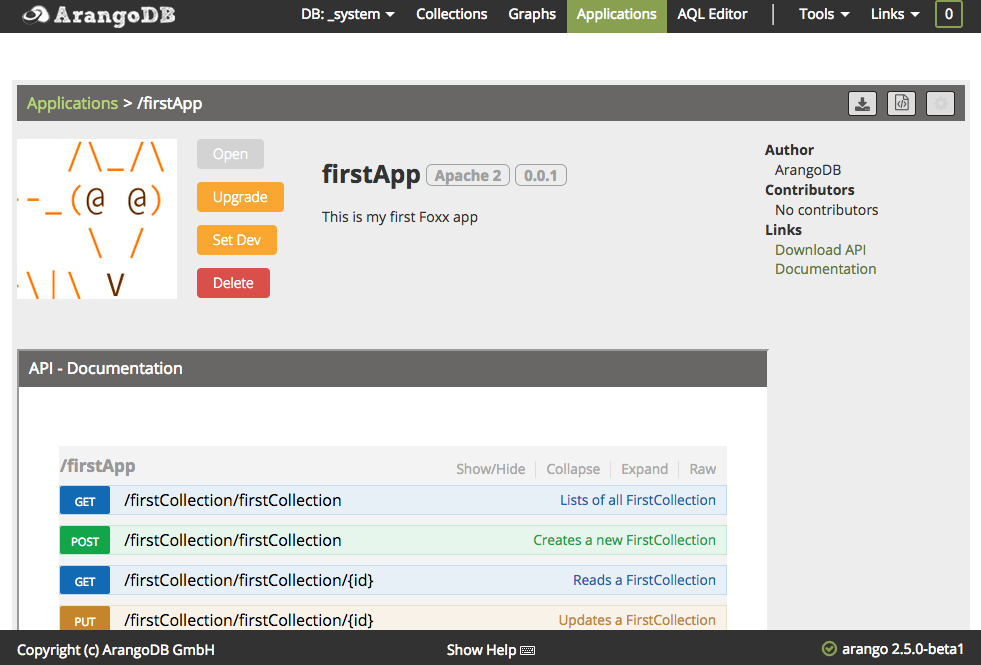
Task: Click the code file icon button
Action: (901, 103)
